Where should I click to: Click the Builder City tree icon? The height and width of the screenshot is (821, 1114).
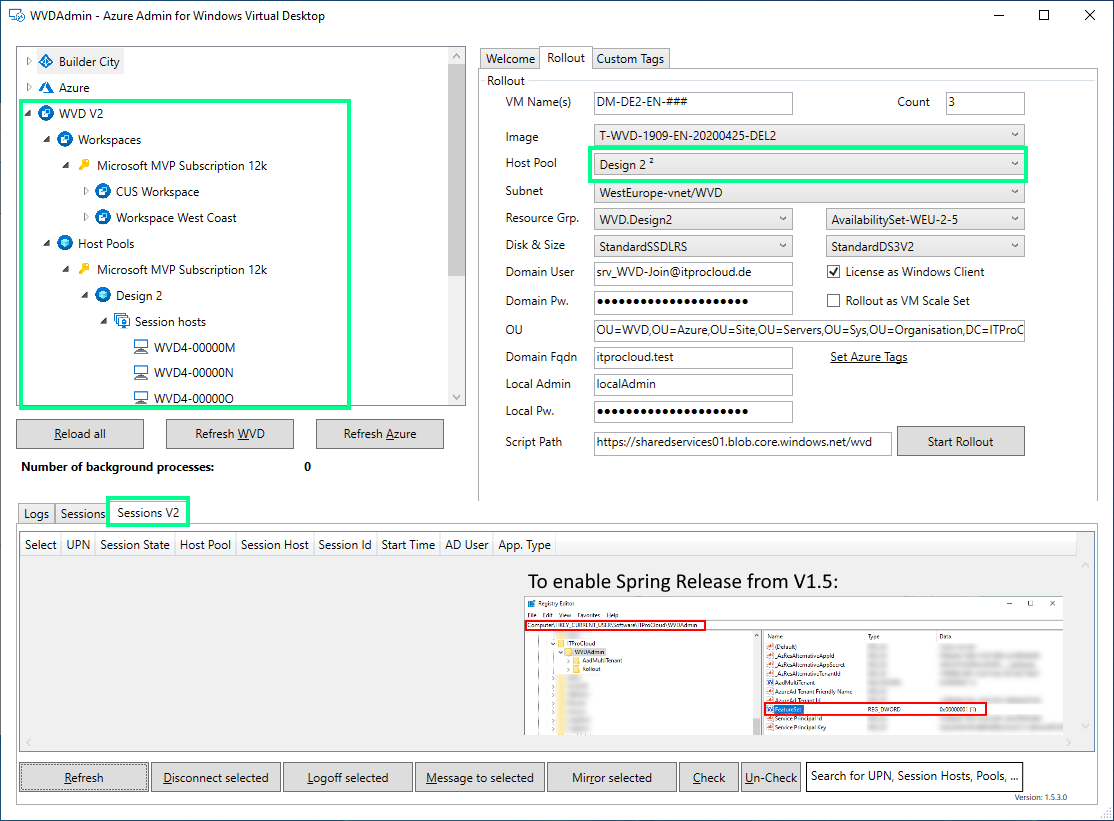pos(46,62)
